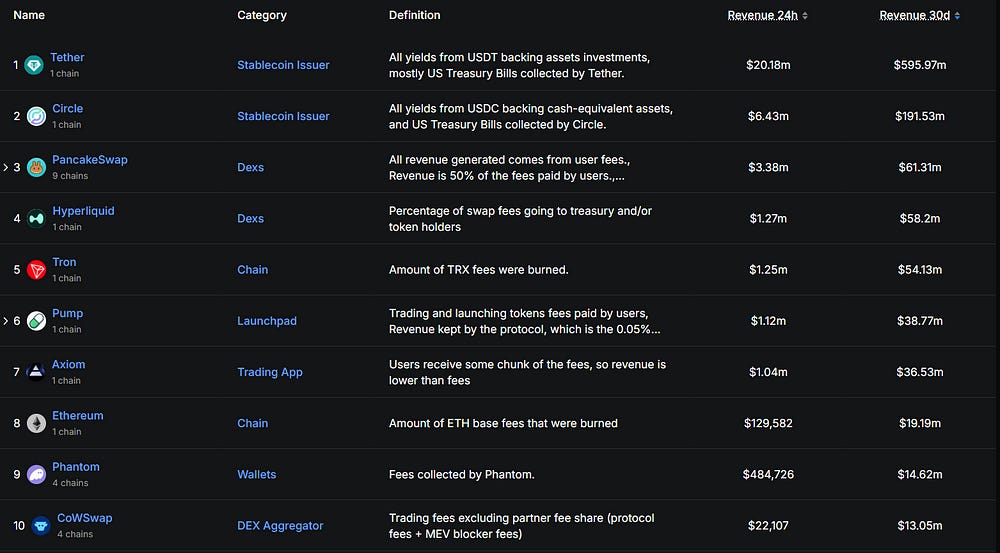The image size is (1000, 553).
Task: Click the Hyperliquid logo icon
Action: pyautogui.click(x=36, y=218)
